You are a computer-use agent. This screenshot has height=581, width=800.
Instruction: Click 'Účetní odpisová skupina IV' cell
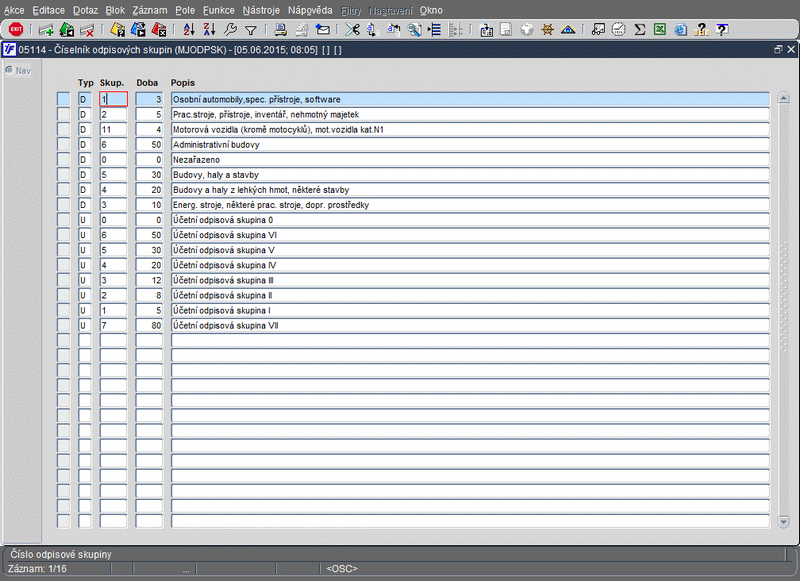470,265
